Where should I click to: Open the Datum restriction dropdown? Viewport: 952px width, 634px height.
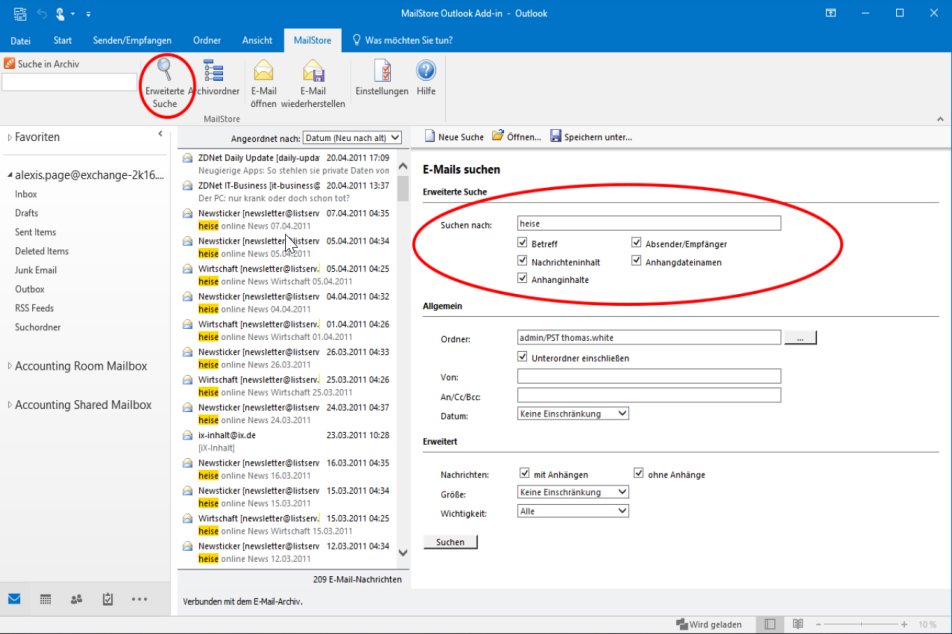tap(573, 414)
